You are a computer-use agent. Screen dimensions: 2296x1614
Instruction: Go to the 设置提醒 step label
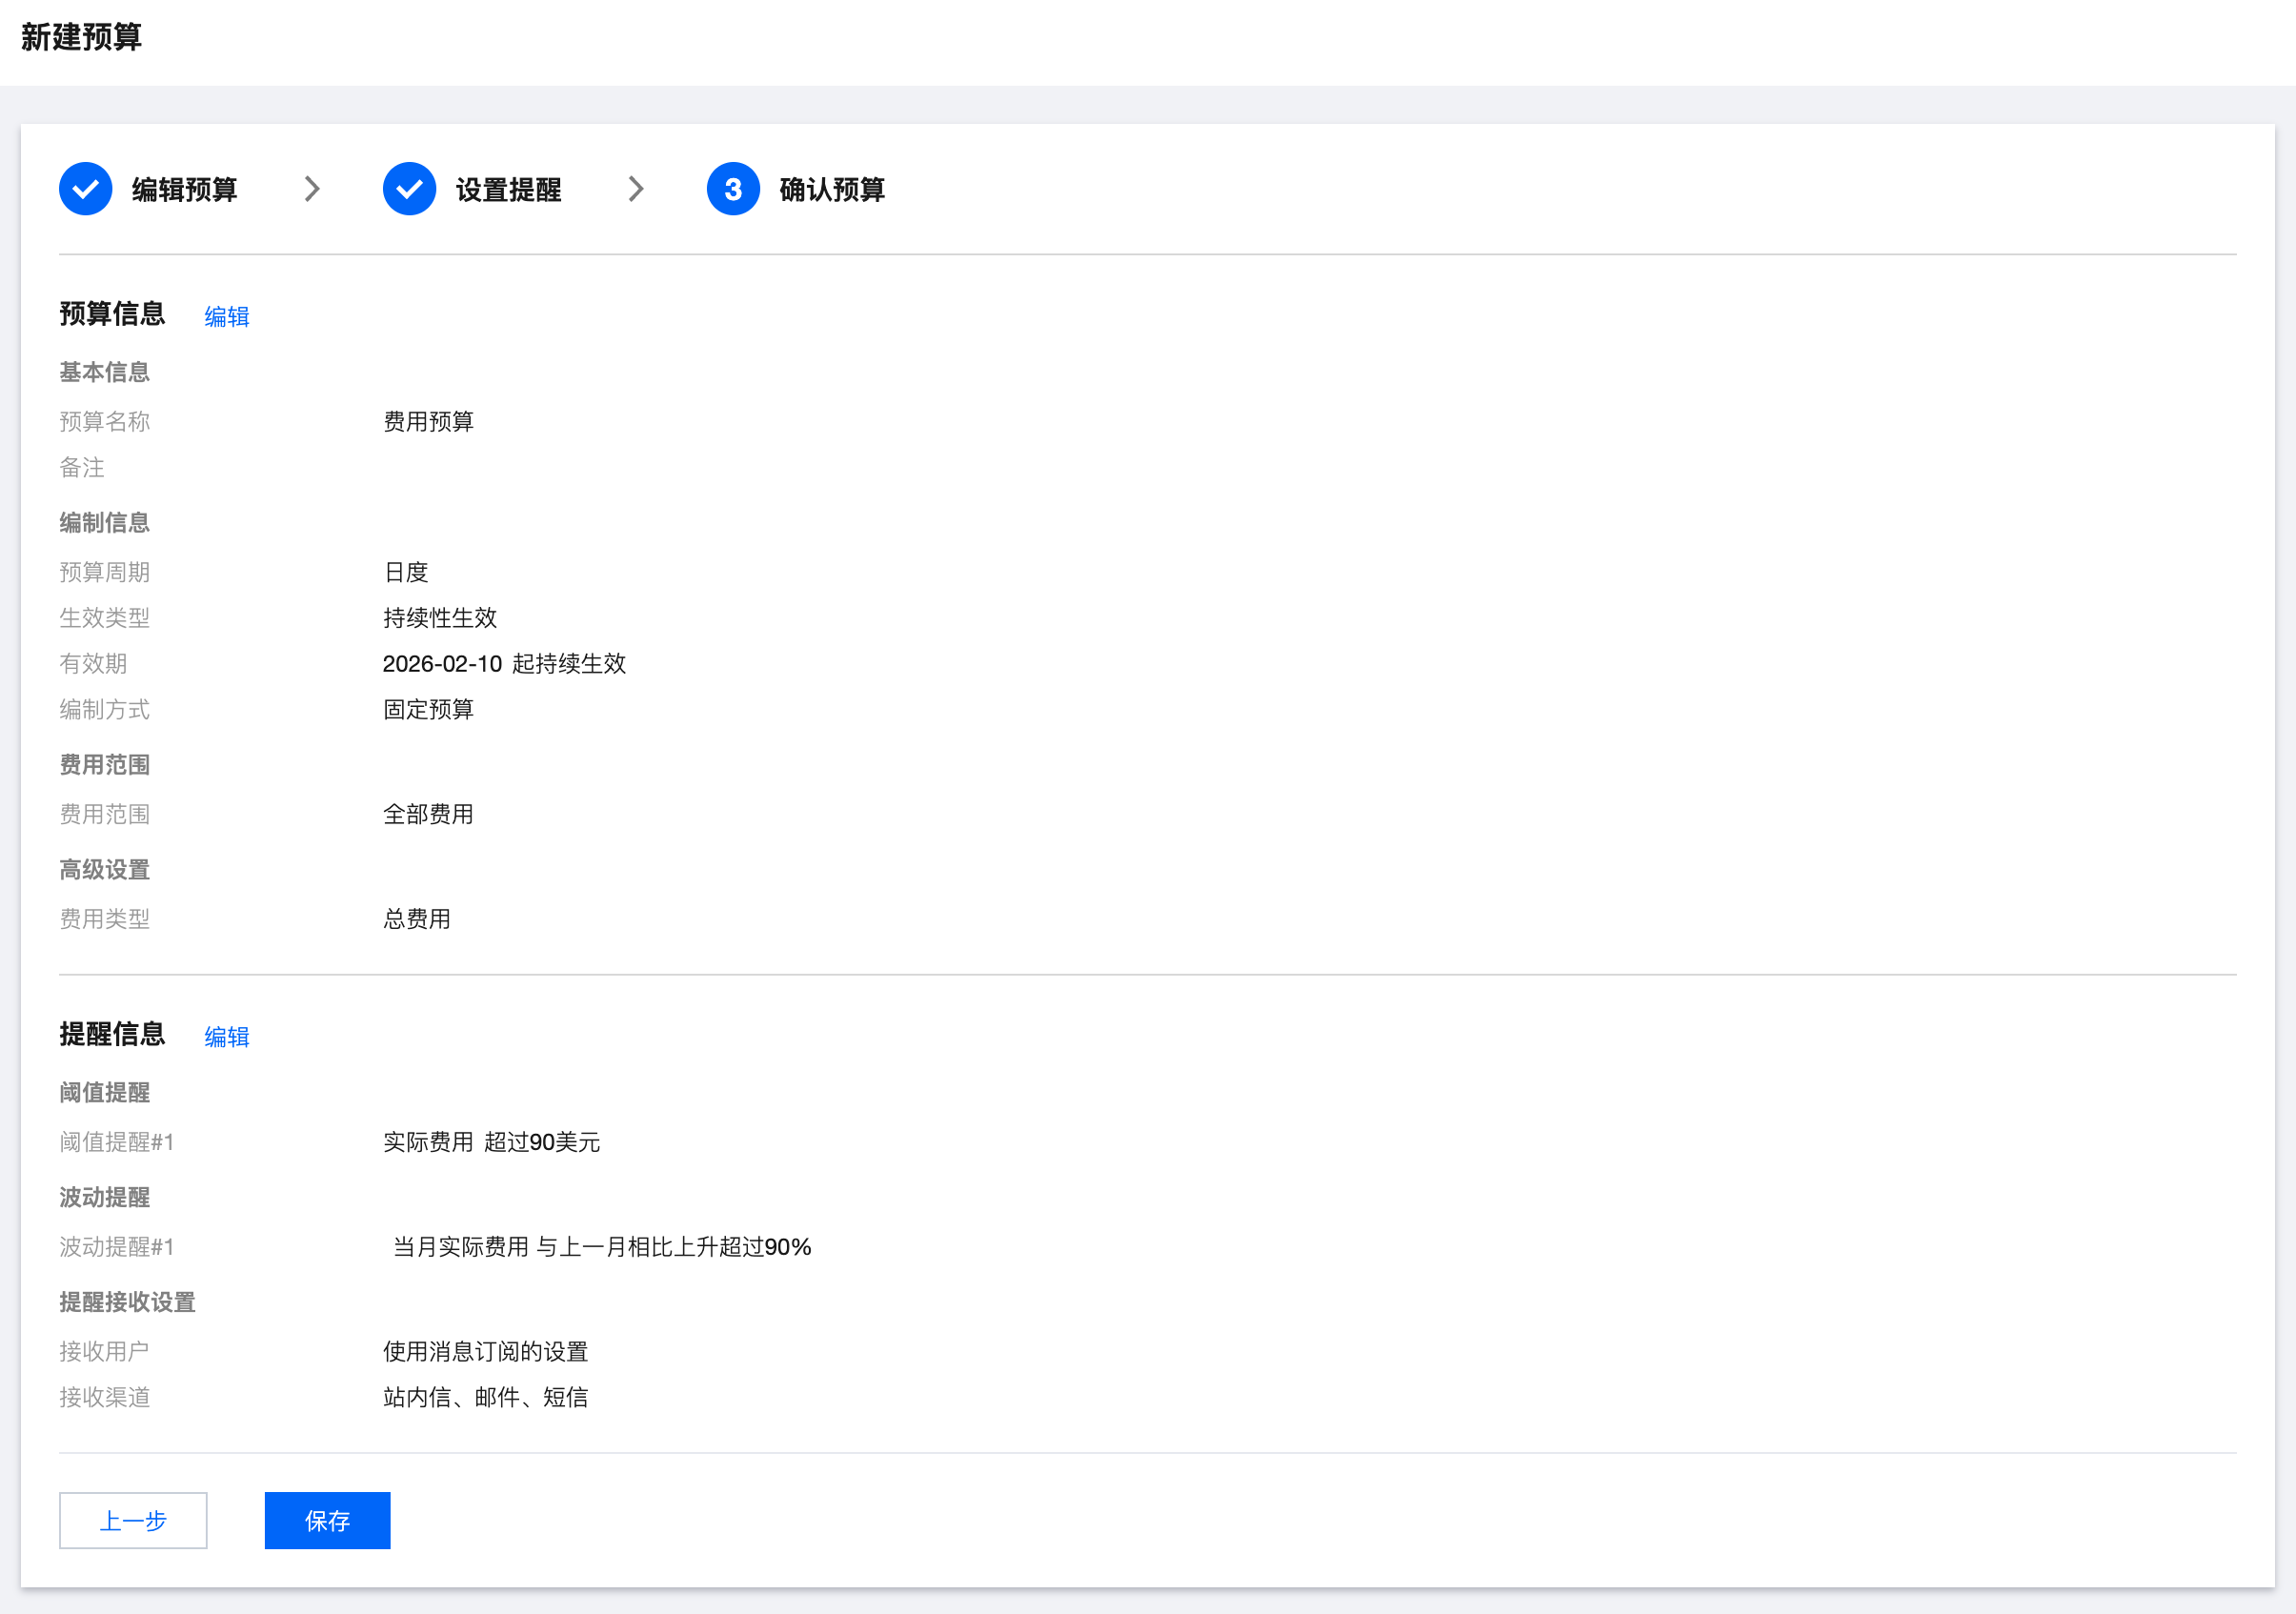508,190
